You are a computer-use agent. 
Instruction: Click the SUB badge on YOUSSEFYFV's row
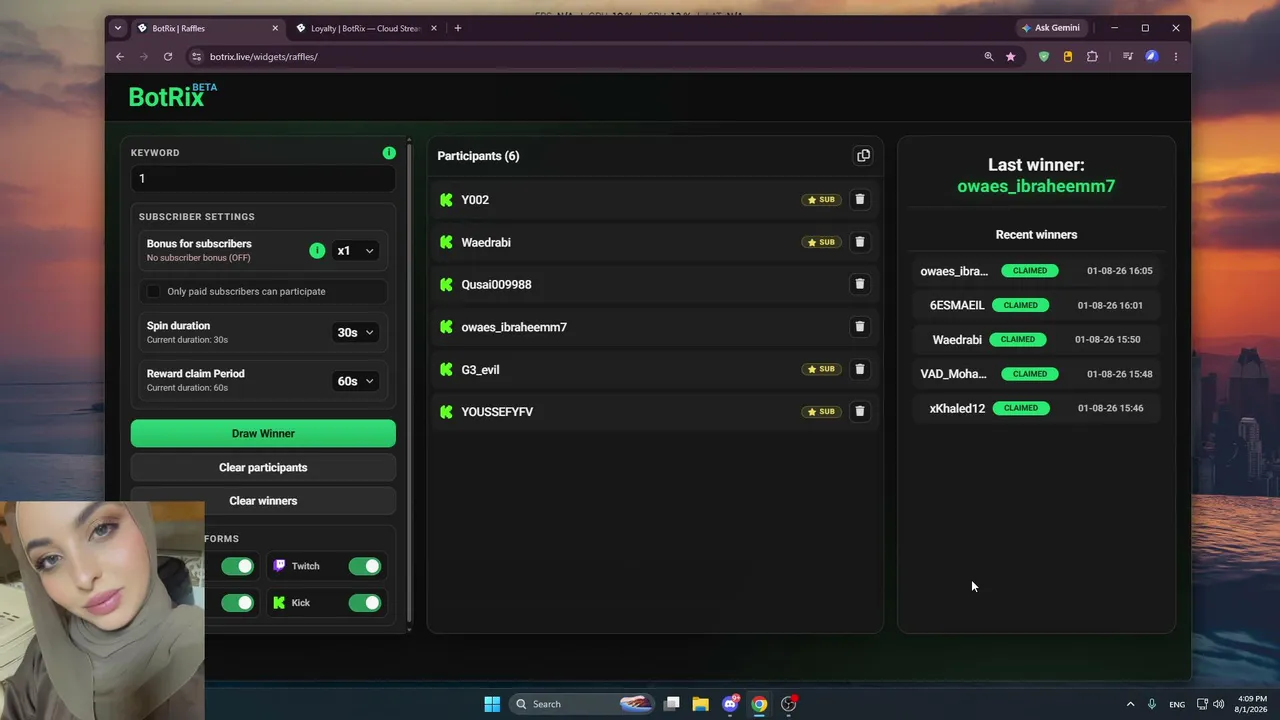point(821,411)
